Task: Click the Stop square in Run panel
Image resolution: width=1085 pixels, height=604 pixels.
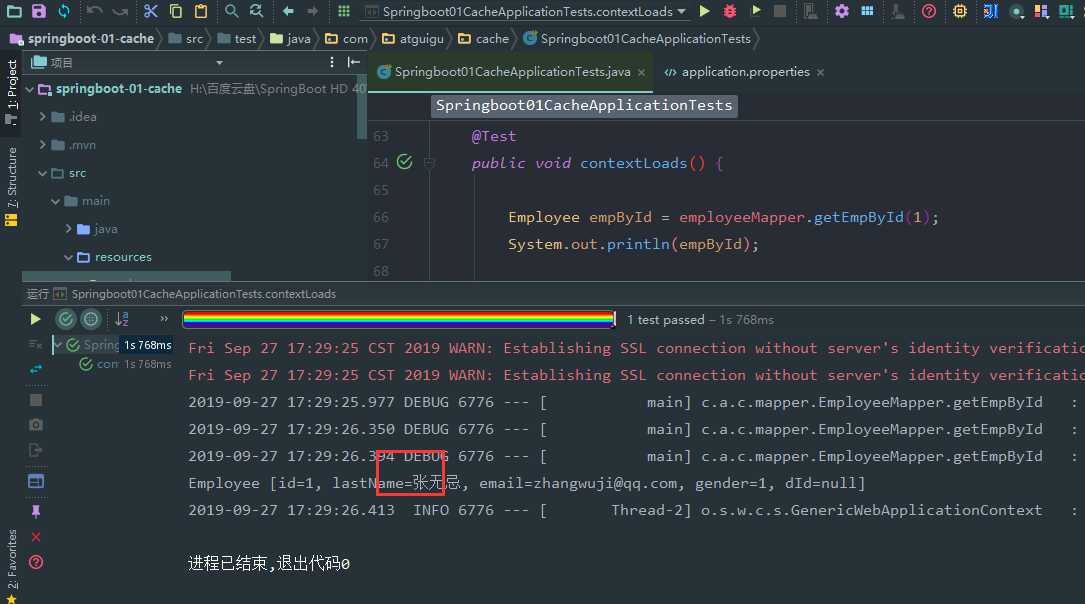Action: click(x=36, y=400)
